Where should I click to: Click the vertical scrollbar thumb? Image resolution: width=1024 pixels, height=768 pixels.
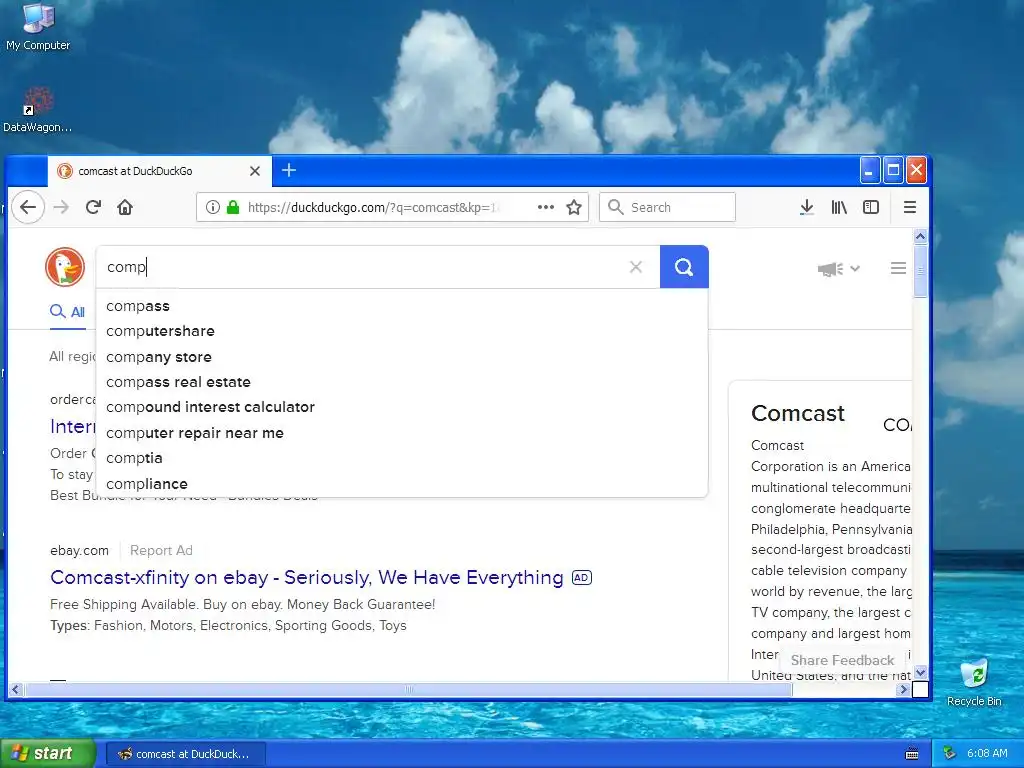click(920, 271)
